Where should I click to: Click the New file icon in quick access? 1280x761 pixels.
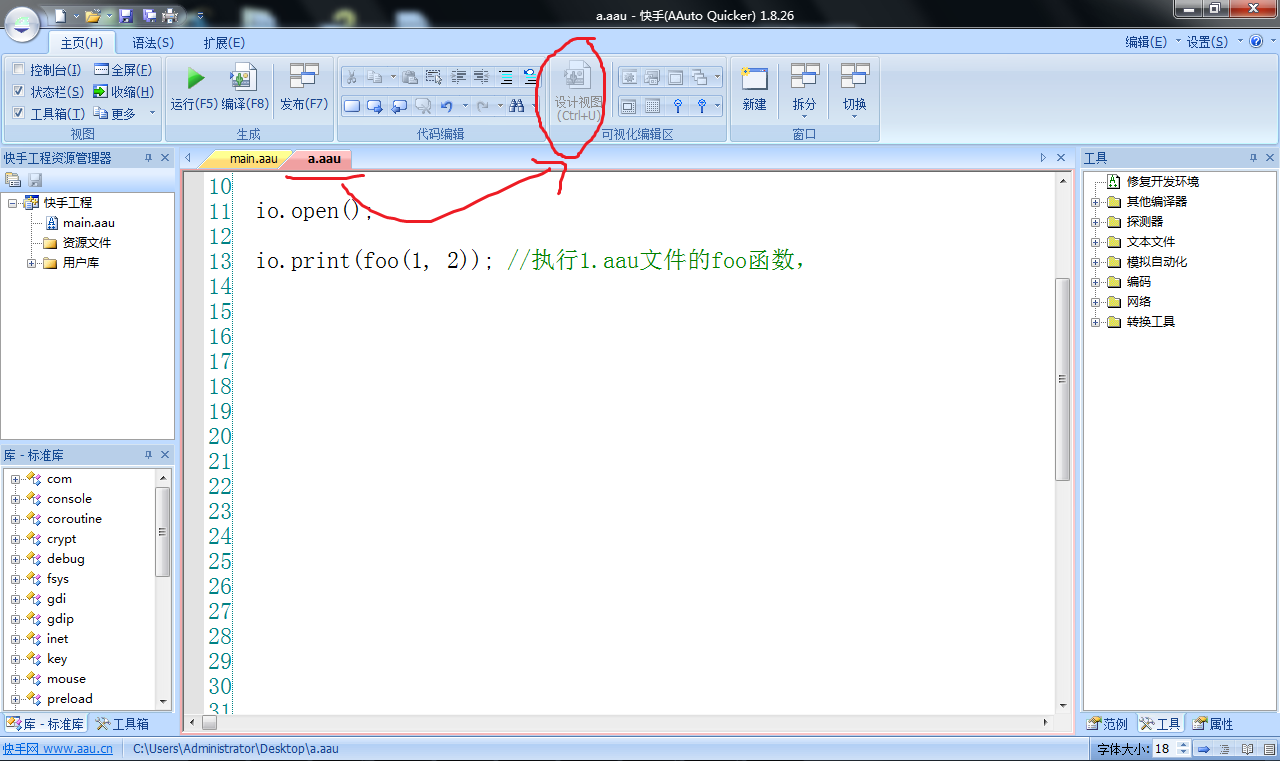point(61,16)
